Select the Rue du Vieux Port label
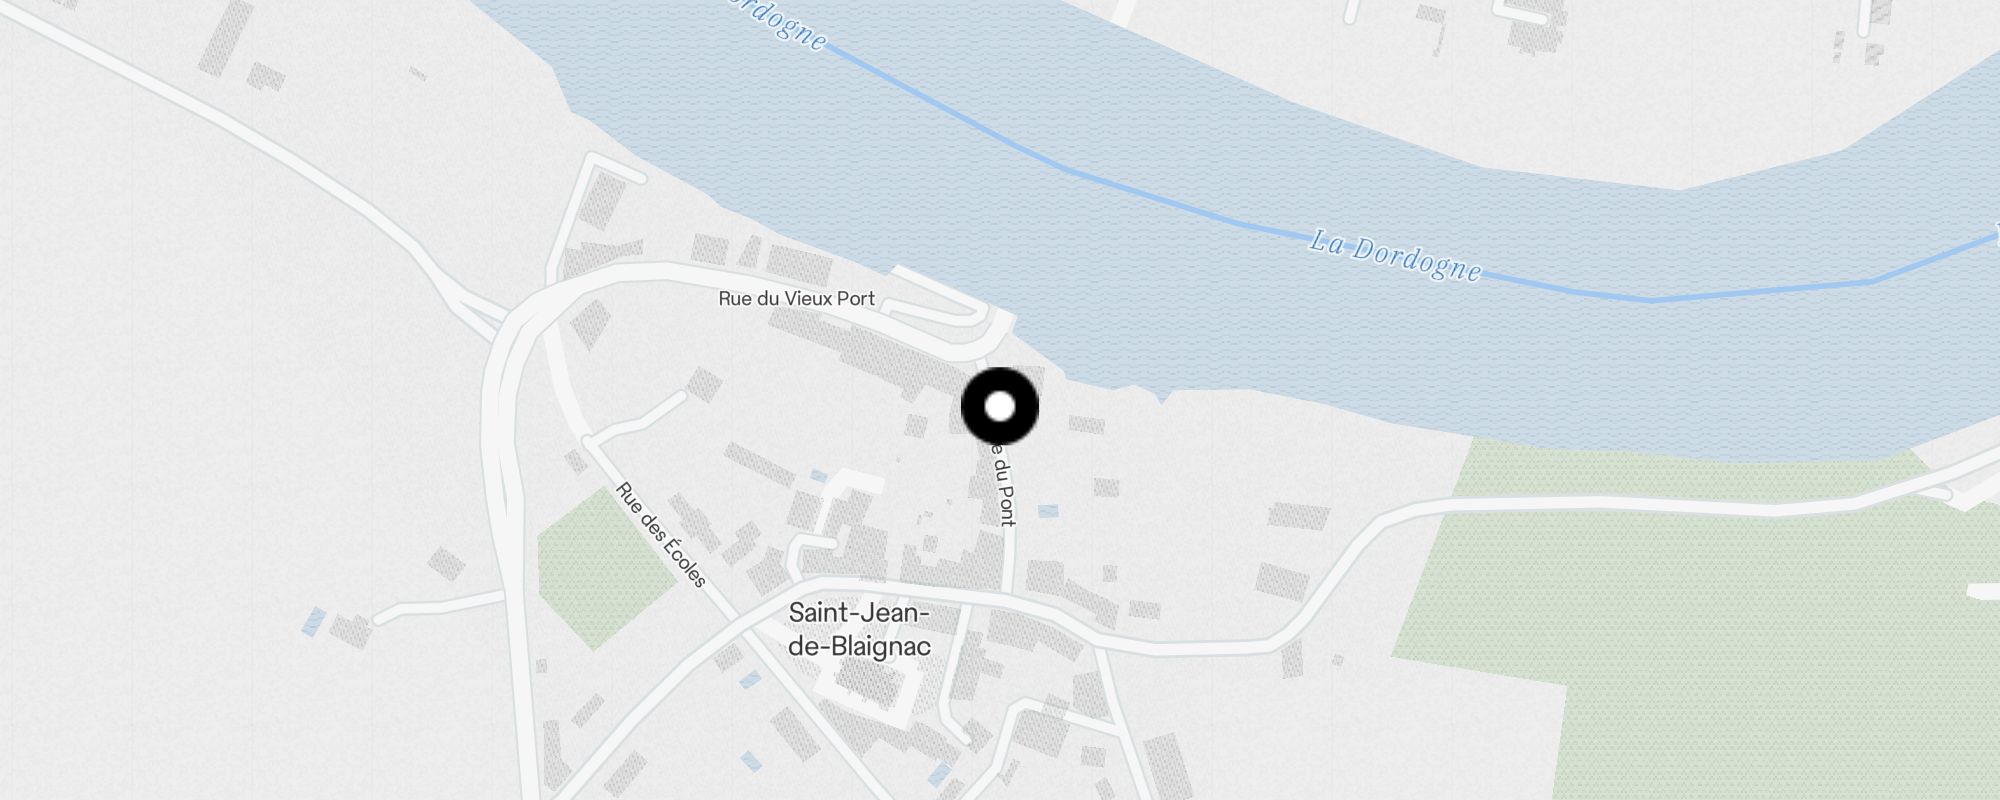This screenshot has width=2000, height=800. 796,298
